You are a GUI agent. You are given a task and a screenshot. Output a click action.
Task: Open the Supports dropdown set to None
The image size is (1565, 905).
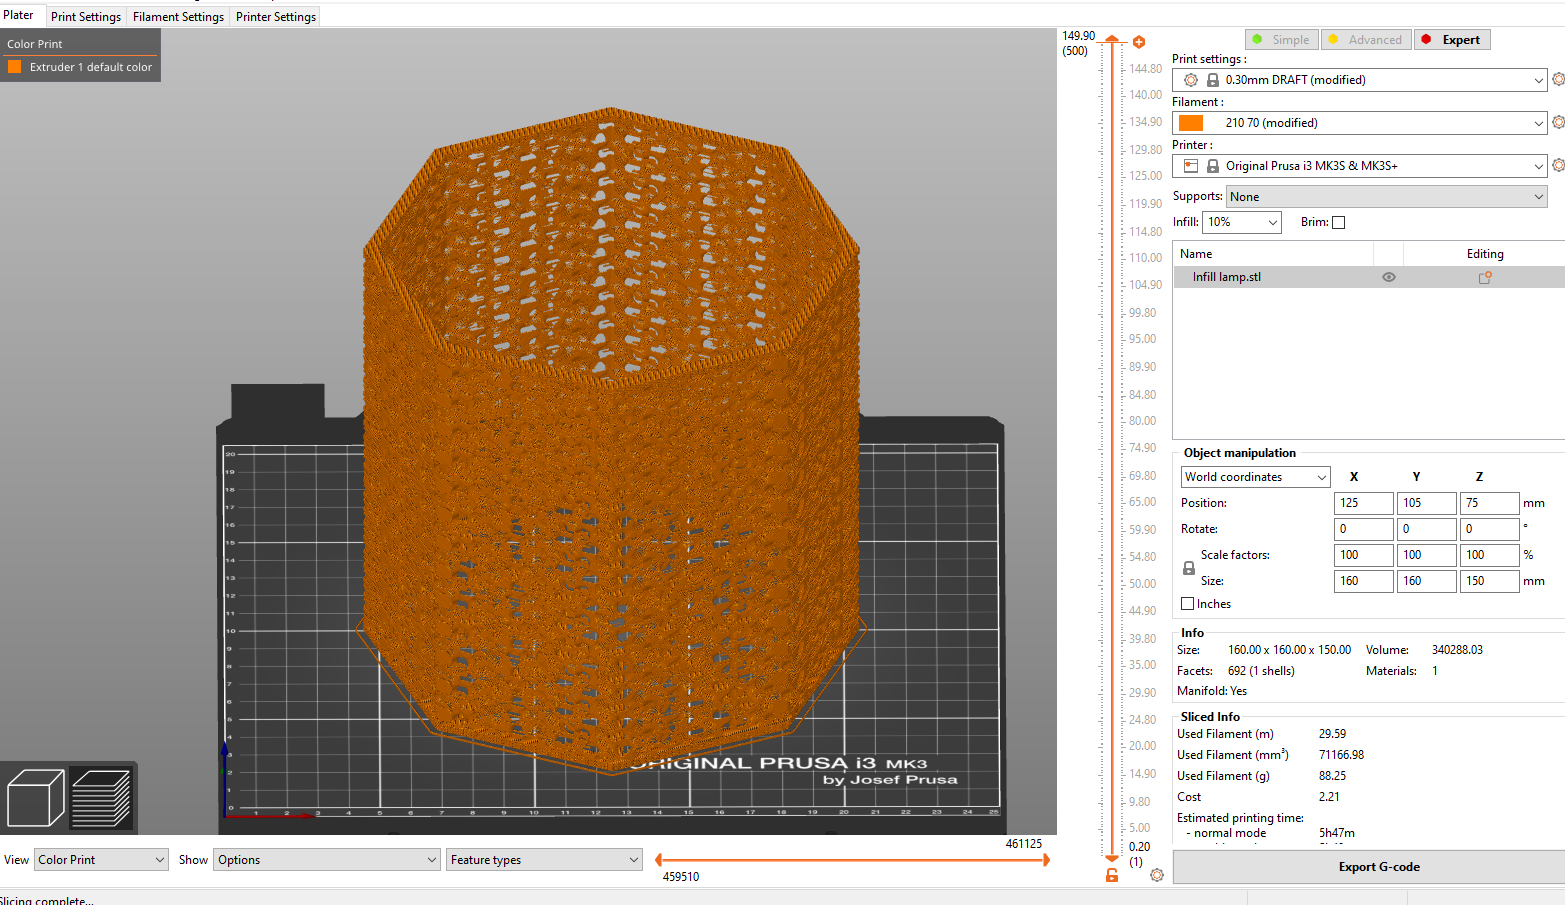click(x=1385, y=196)
